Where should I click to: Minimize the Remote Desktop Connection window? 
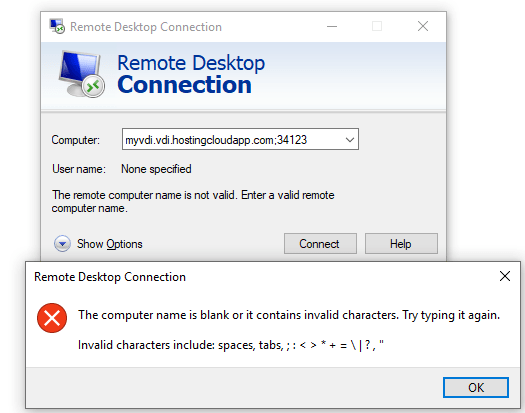332,26
